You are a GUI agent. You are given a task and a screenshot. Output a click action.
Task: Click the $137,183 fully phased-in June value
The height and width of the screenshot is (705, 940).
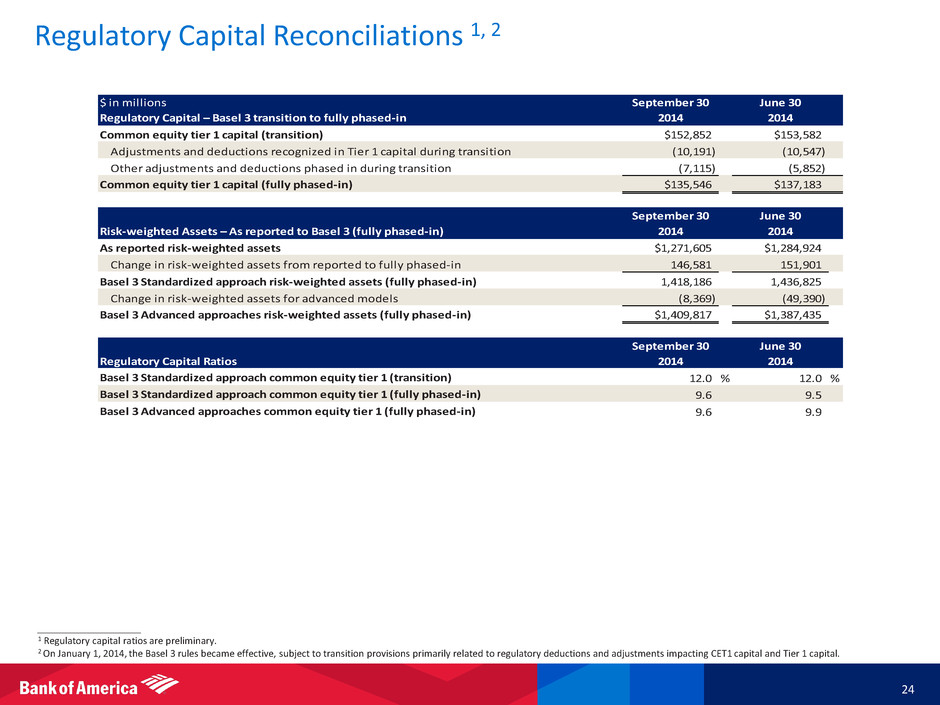pos(804,185)
